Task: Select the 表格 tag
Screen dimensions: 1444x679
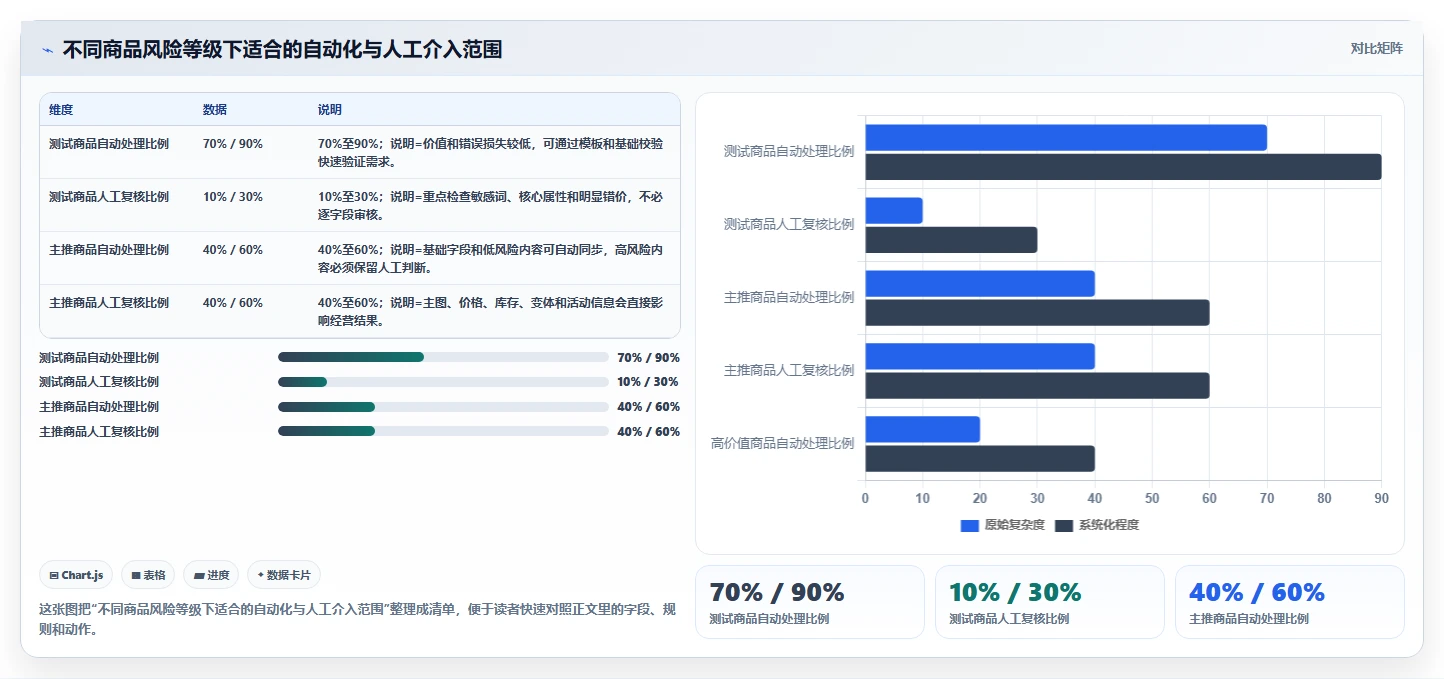Action: tap(148, 575)
